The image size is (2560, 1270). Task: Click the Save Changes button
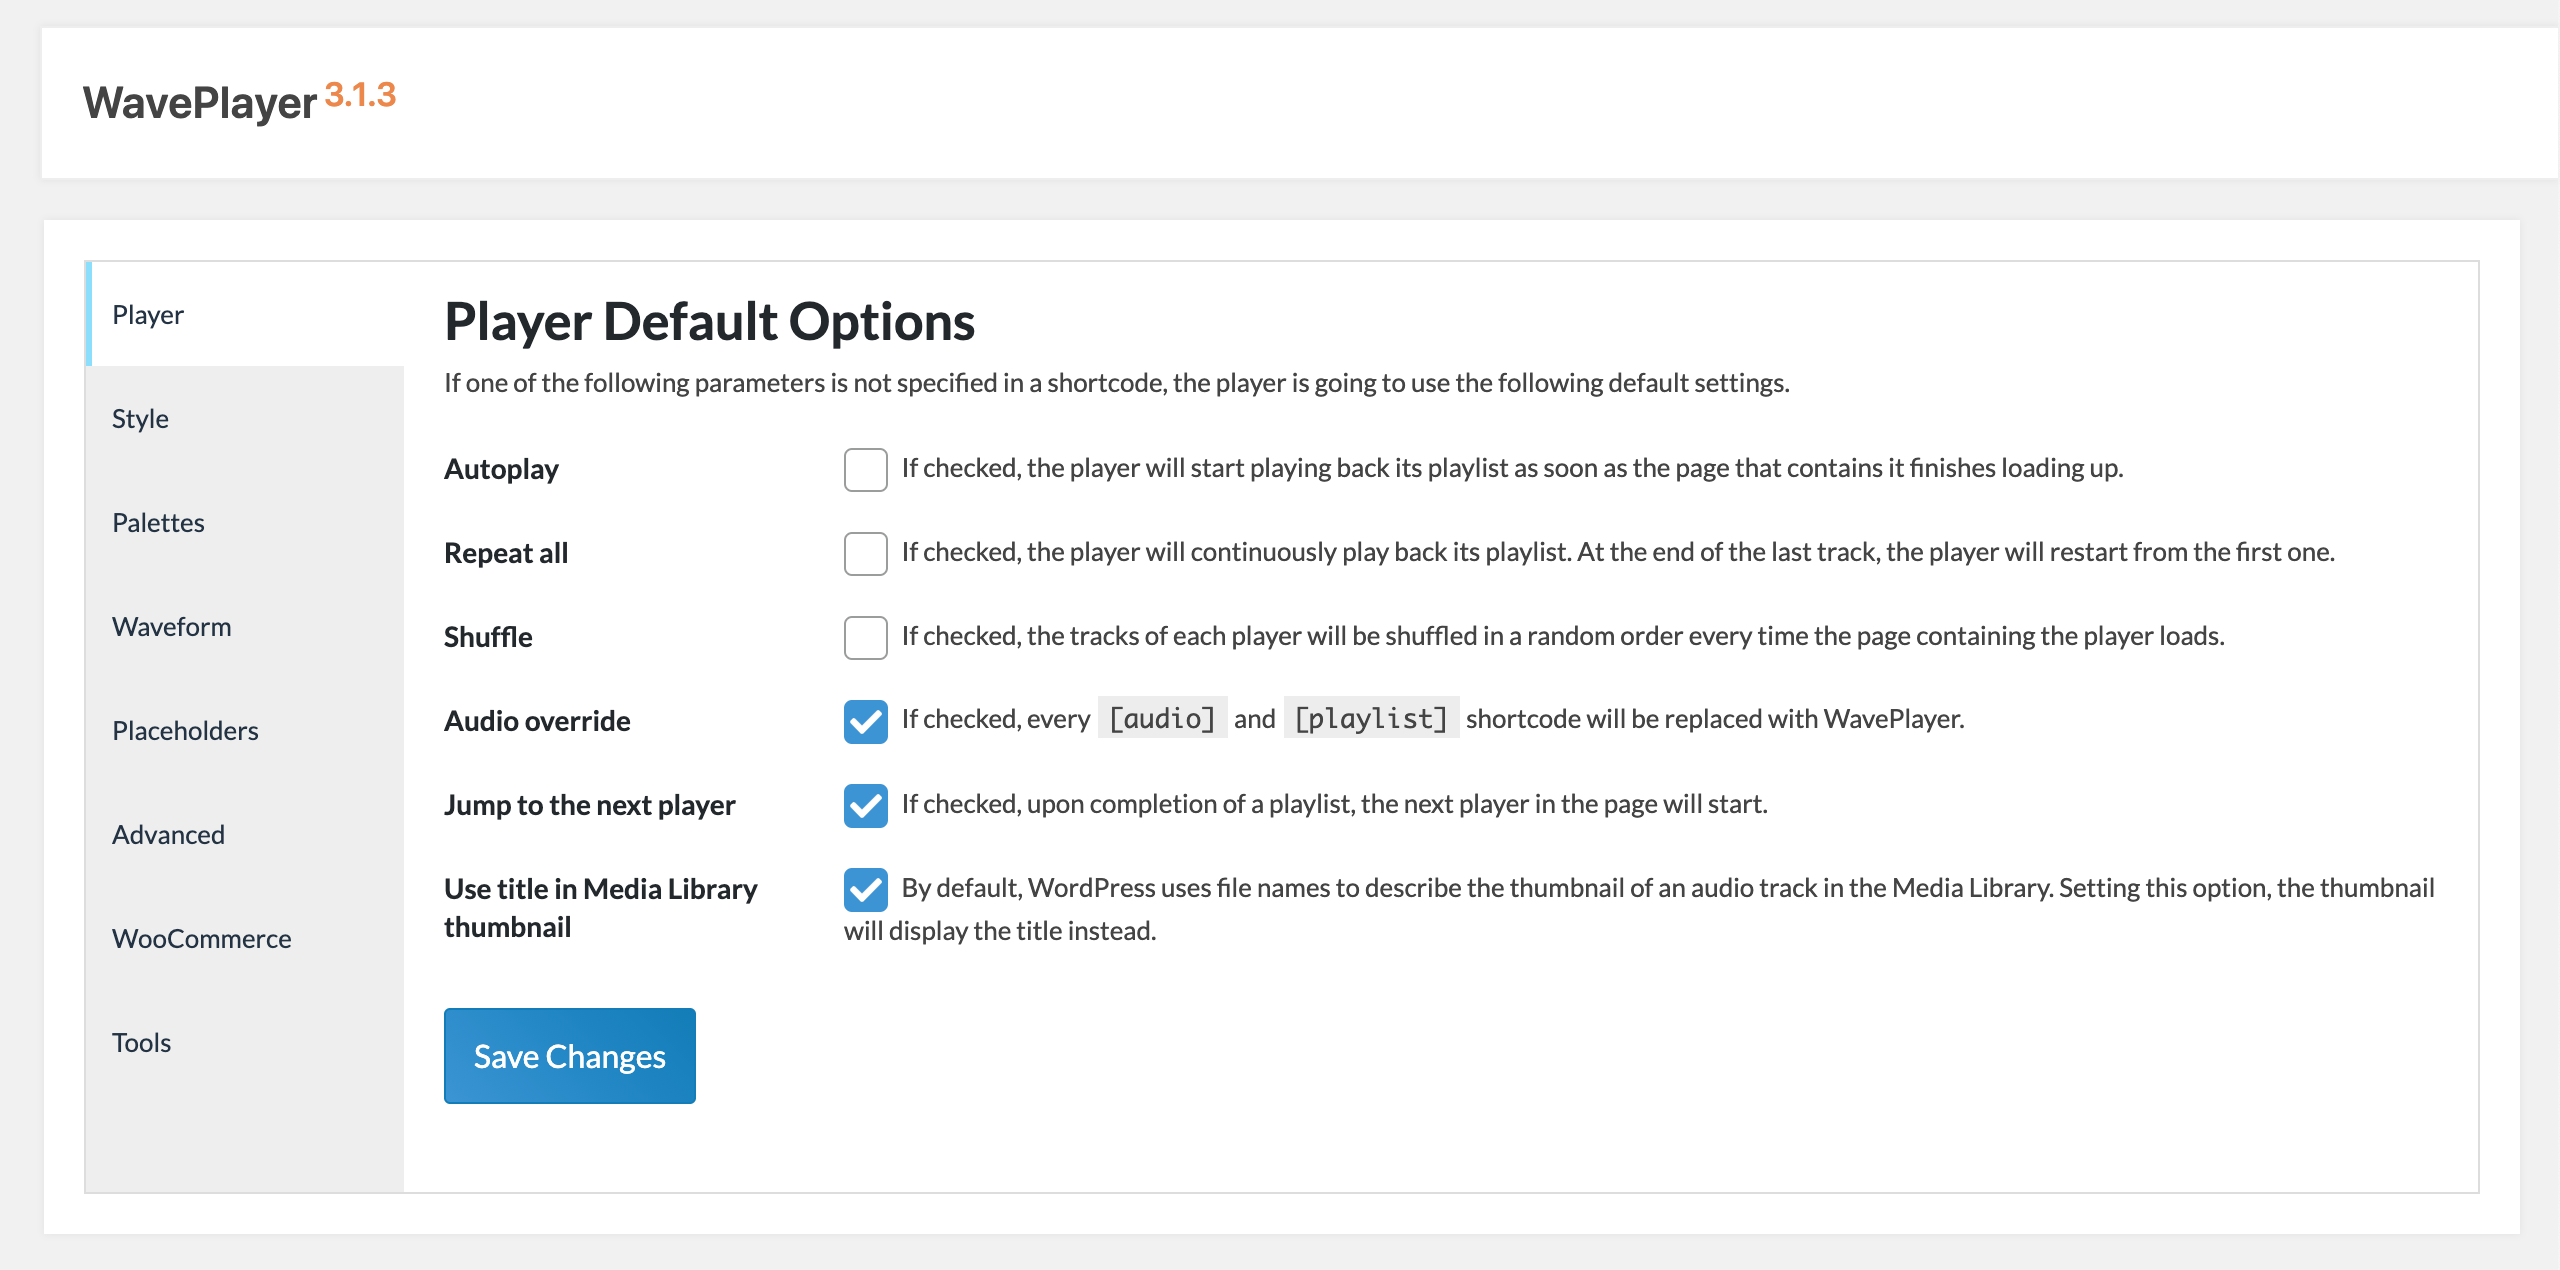pos(569,1056)
